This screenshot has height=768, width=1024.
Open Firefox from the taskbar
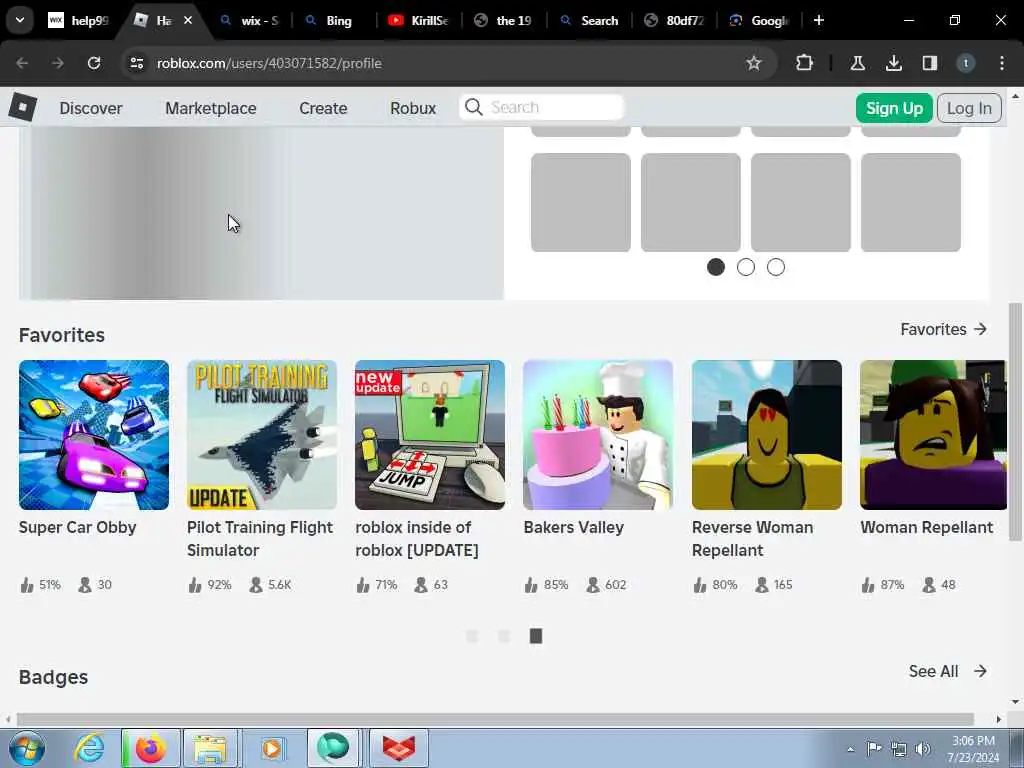150,748
